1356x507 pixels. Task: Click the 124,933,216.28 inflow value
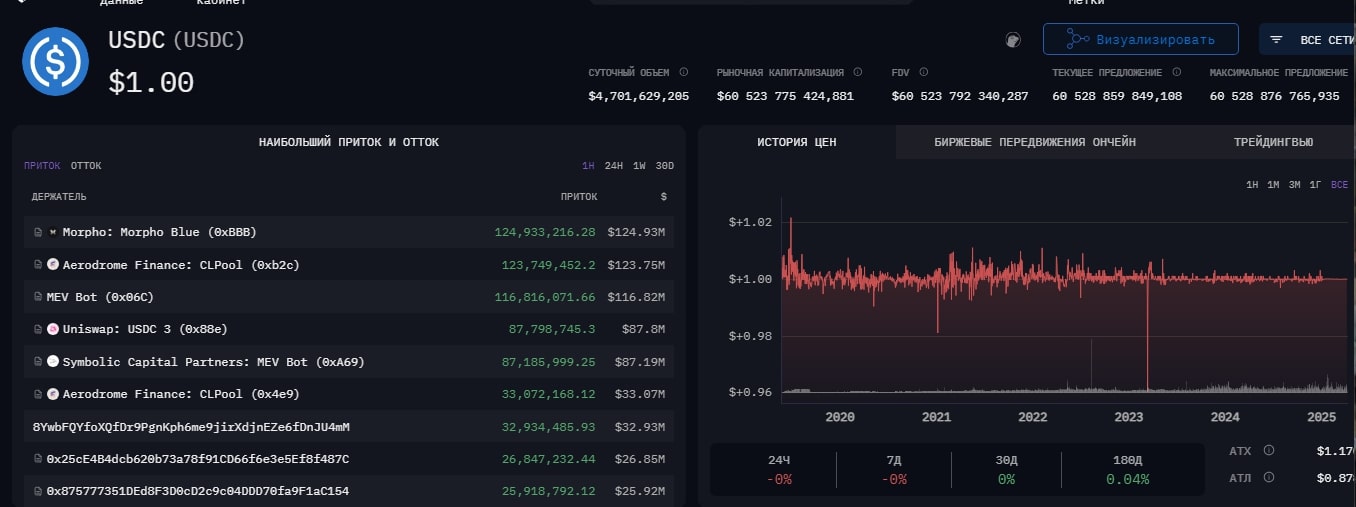(x=545, y=232)
